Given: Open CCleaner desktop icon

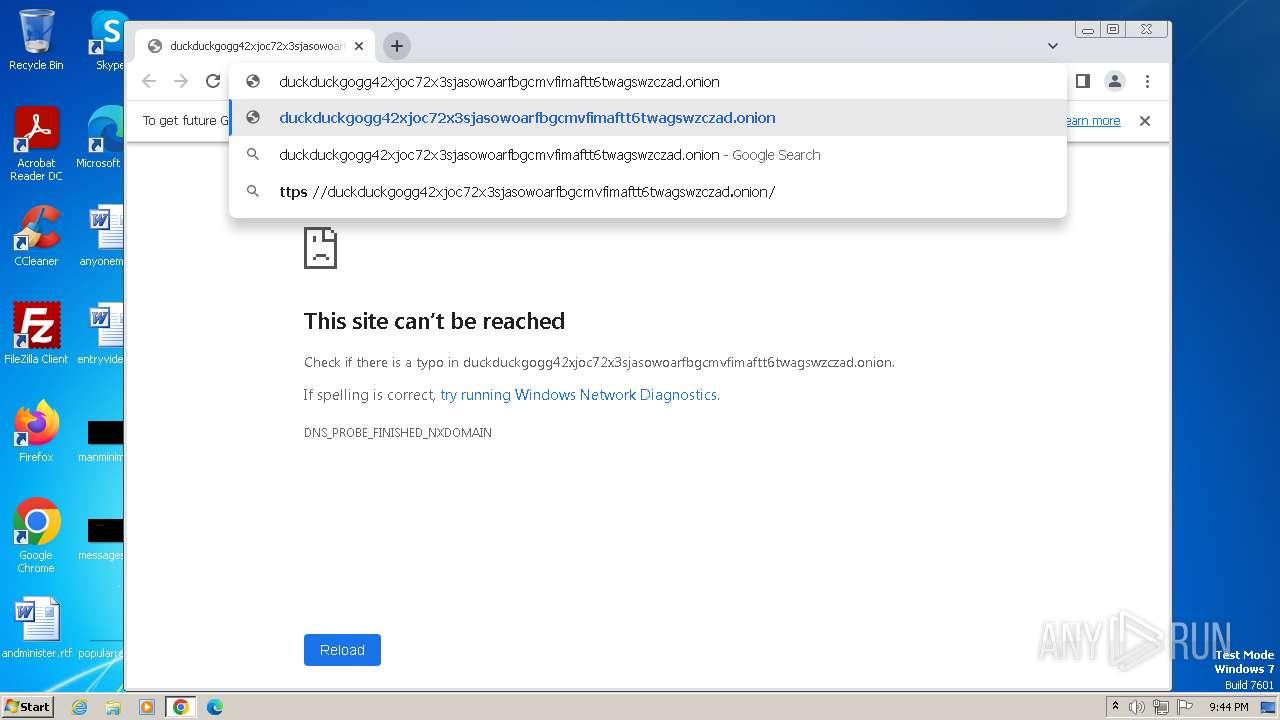Looking at the screenshot, I should [x=36, y=237].
